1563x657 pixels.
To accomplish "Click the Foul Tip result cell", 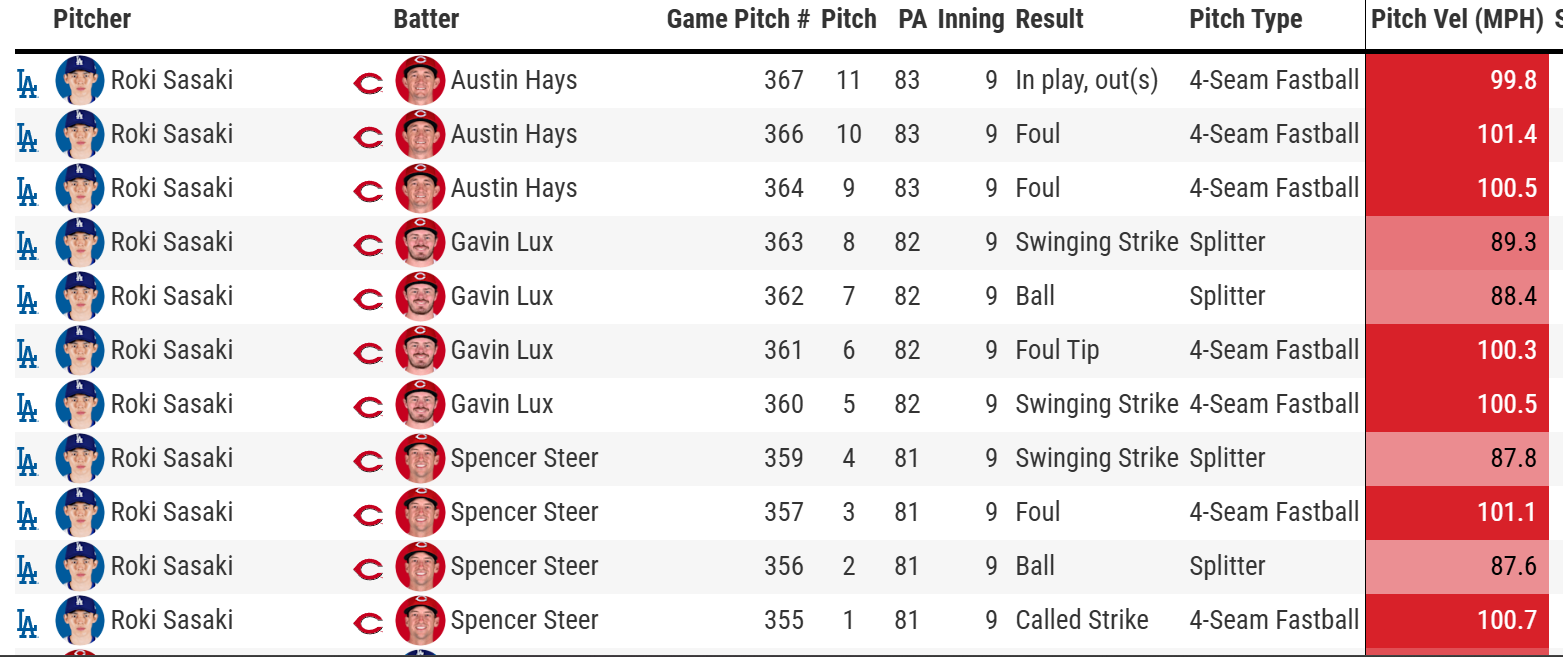I will point(1057,350).
